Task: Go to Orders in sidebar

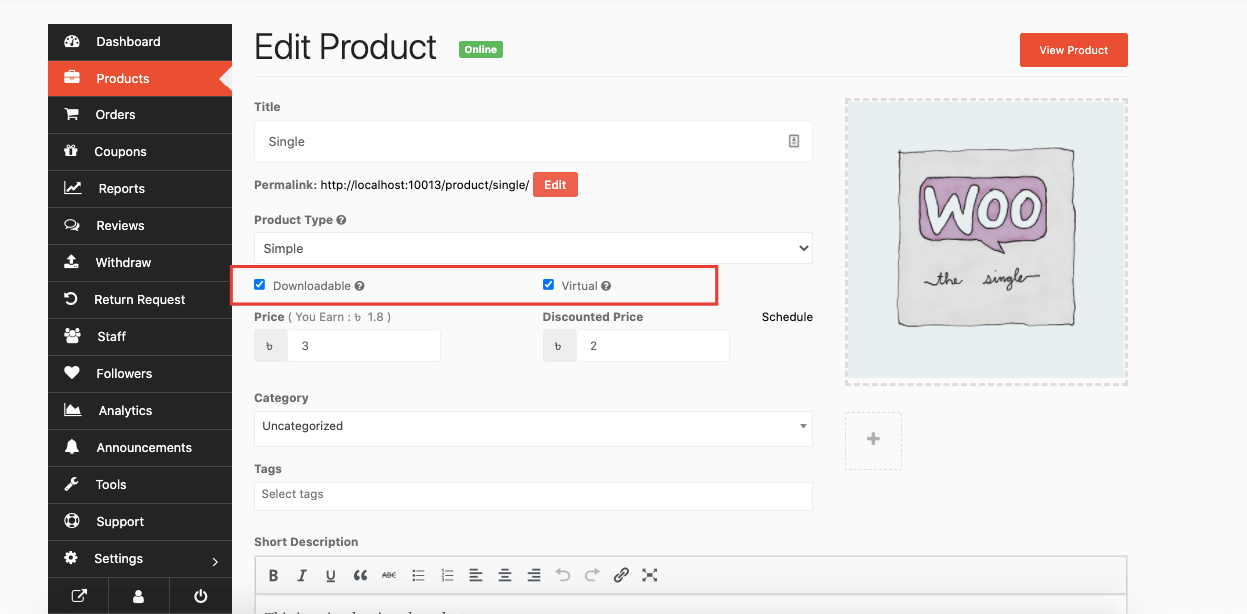Action: 115,115
